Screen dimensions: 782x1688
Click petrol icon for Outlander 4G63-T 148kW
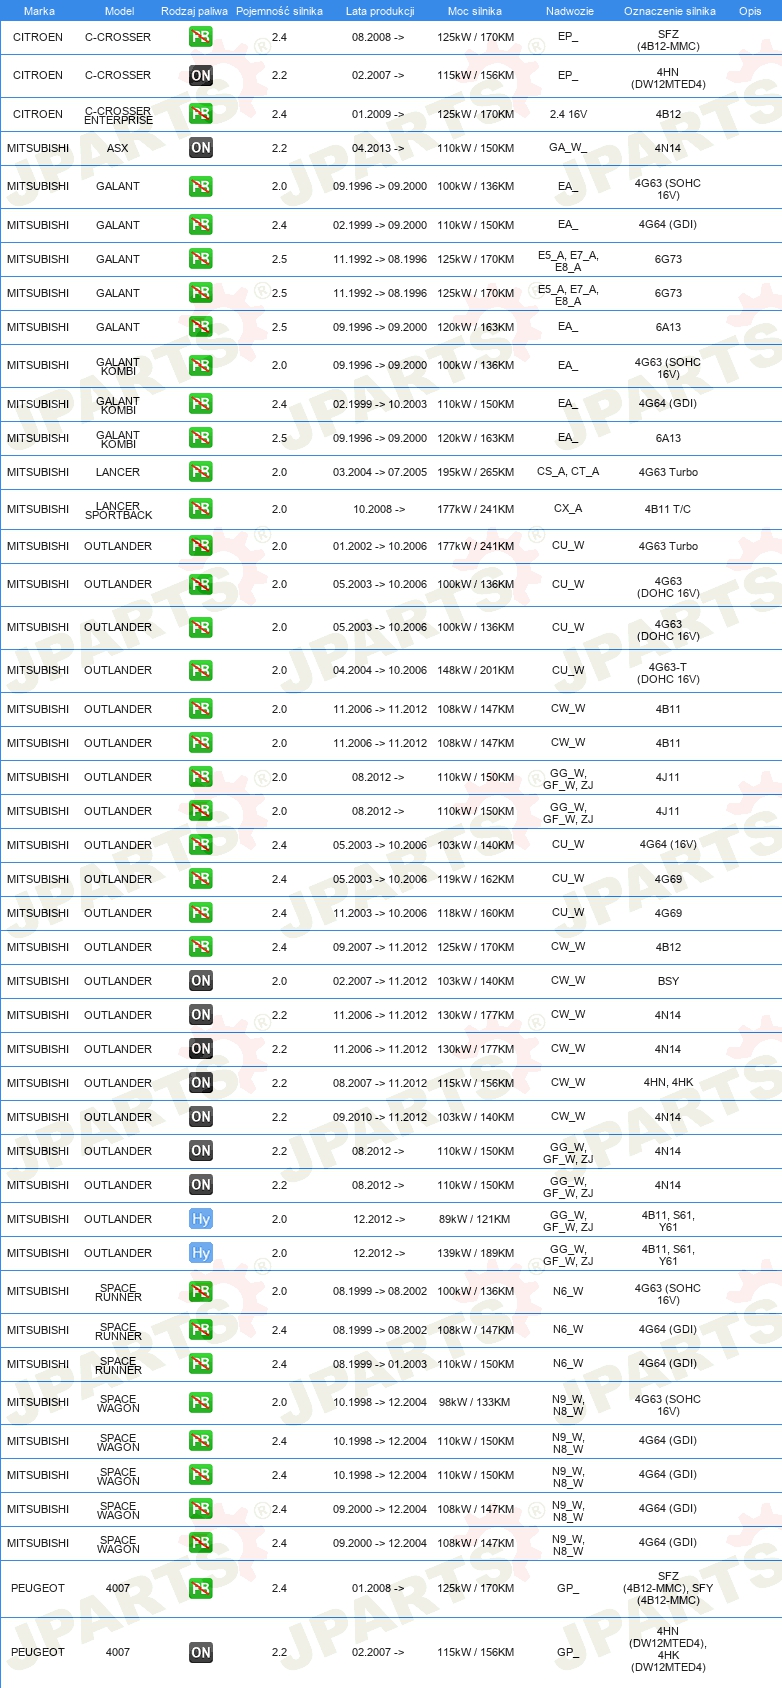click(x=201, y=670)
